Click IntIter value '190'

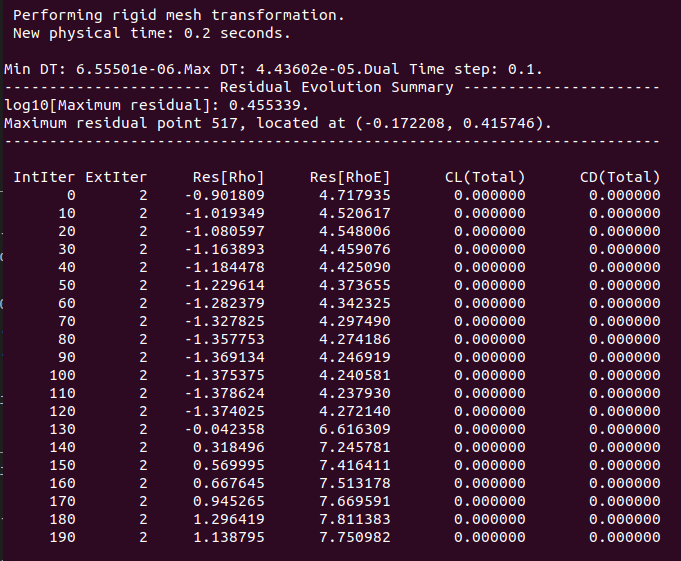click(63, 538)
